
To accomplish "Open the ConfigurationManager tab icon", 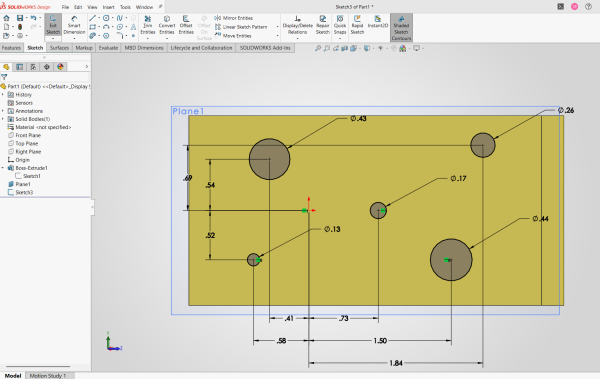I will [x=33, y=67].
